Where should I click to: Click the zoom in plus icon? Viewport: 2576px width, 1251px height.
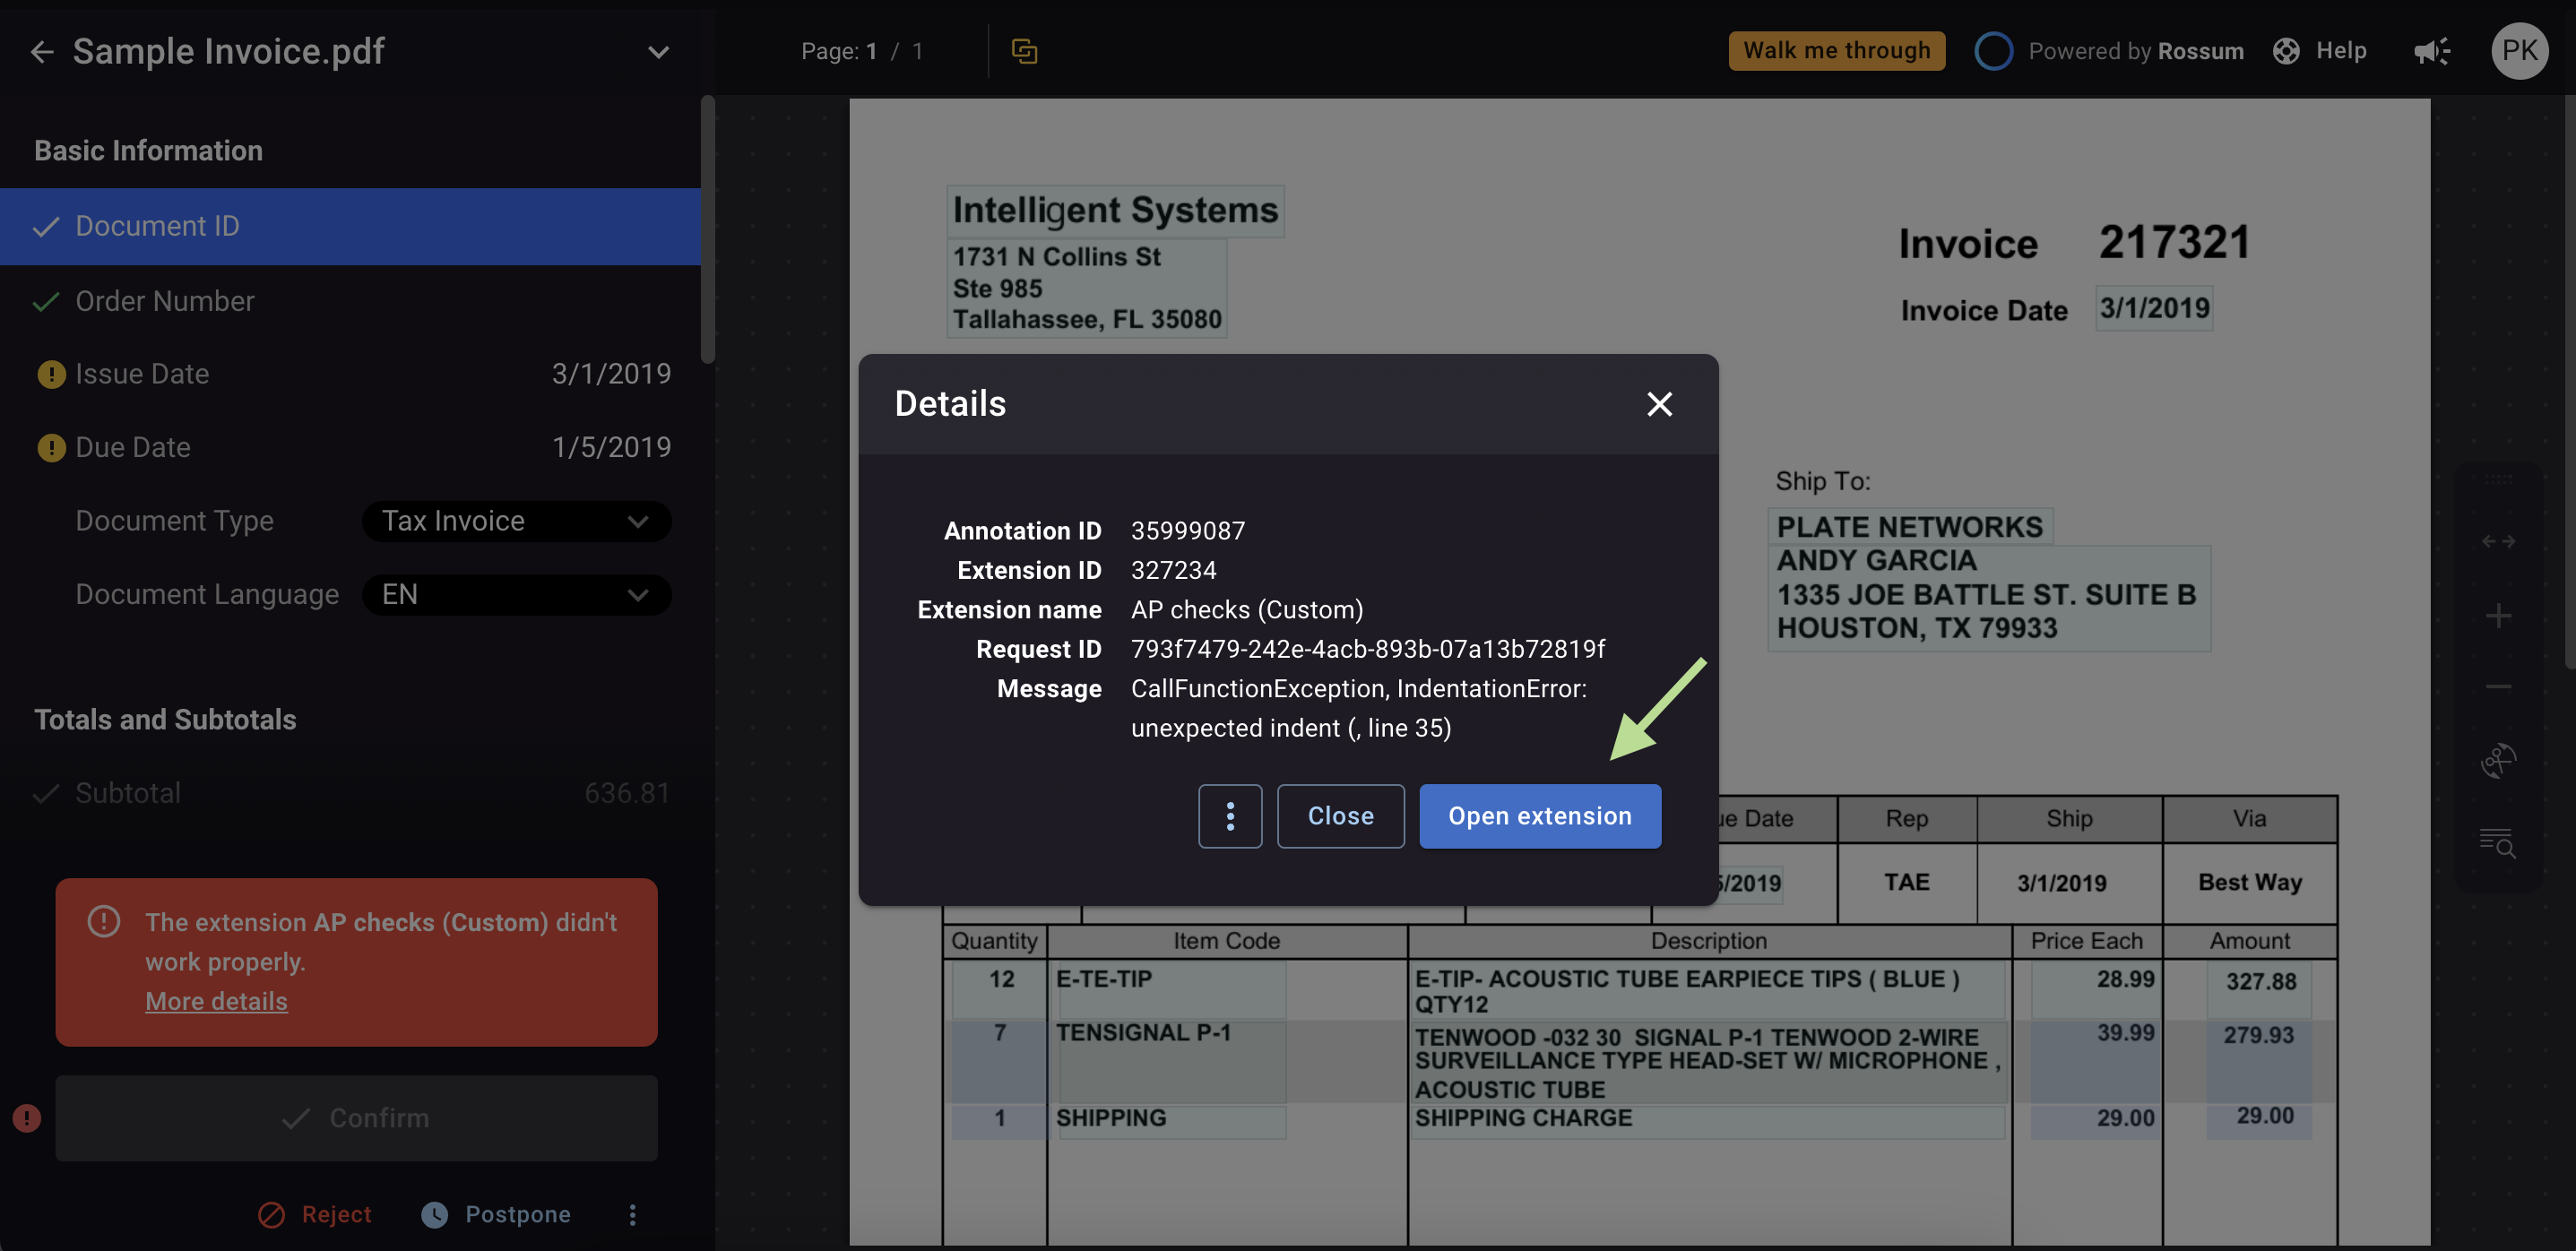tap(2498, 615)
